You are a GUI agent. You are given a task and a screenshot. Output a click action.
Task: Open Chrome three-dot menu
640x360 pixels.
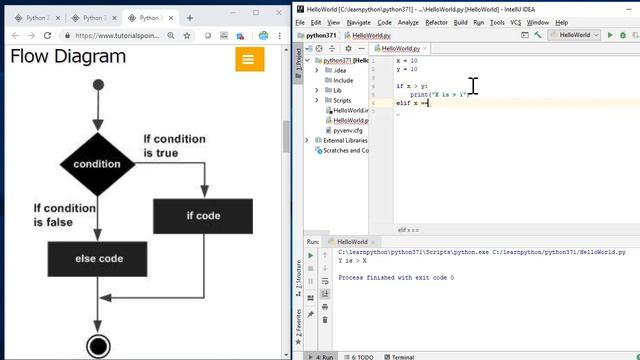click(280, 36)
